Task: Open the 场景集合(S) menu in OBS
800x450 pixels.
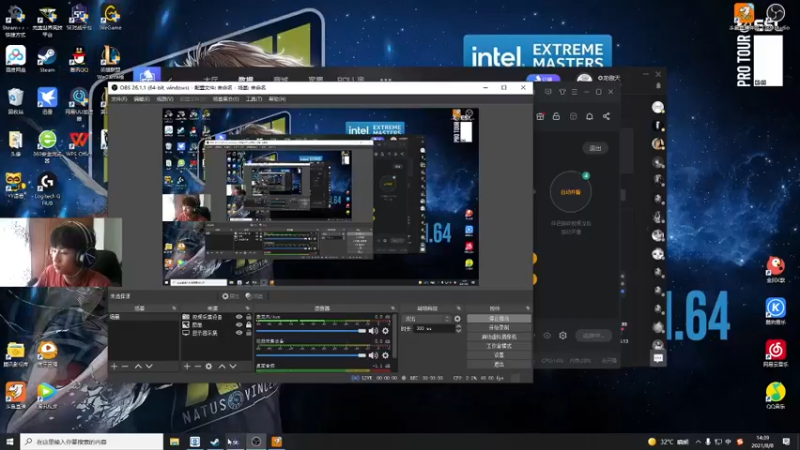Action: click(226, 99)
